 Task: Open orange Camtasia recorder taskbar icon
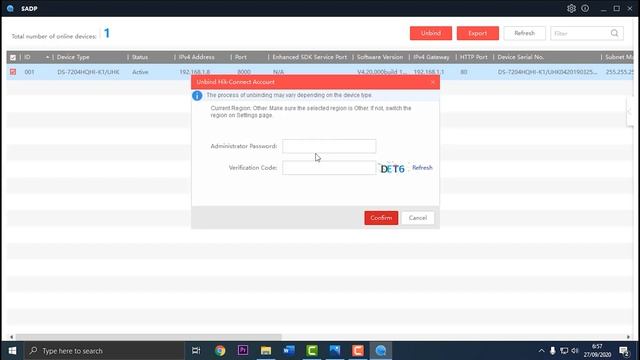pyautogui.click(x=358, y=351)
